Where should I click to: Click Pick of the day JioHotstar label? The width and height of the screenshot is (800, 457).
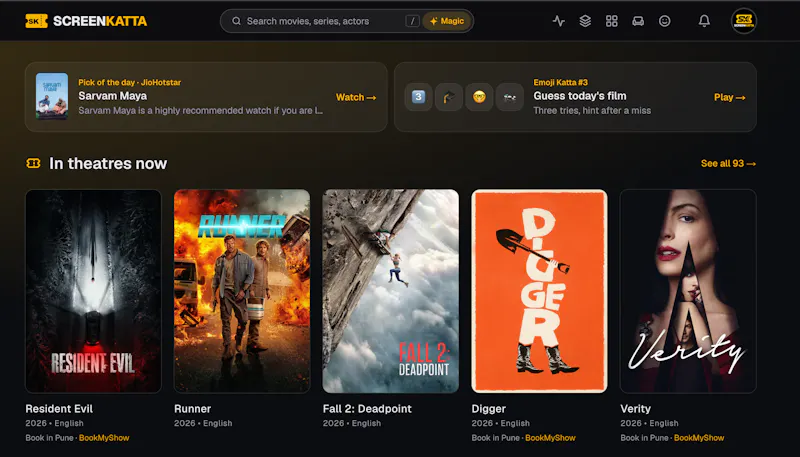tap(130, 82)
